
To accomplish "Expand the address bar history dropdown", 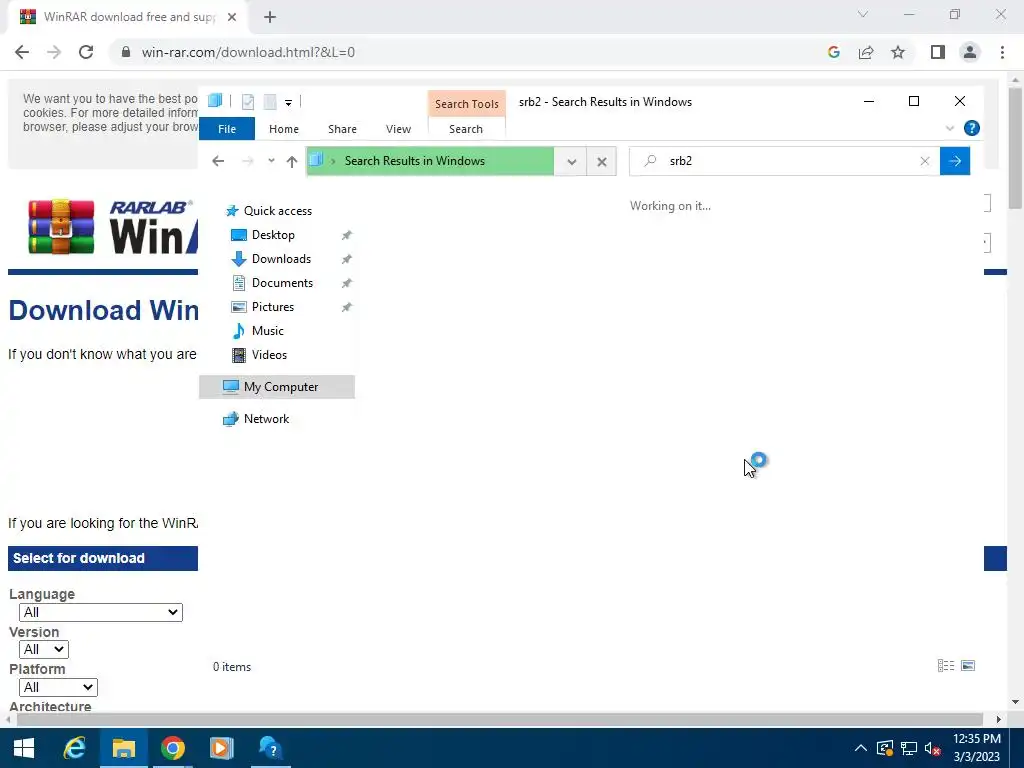I will 571,161.
